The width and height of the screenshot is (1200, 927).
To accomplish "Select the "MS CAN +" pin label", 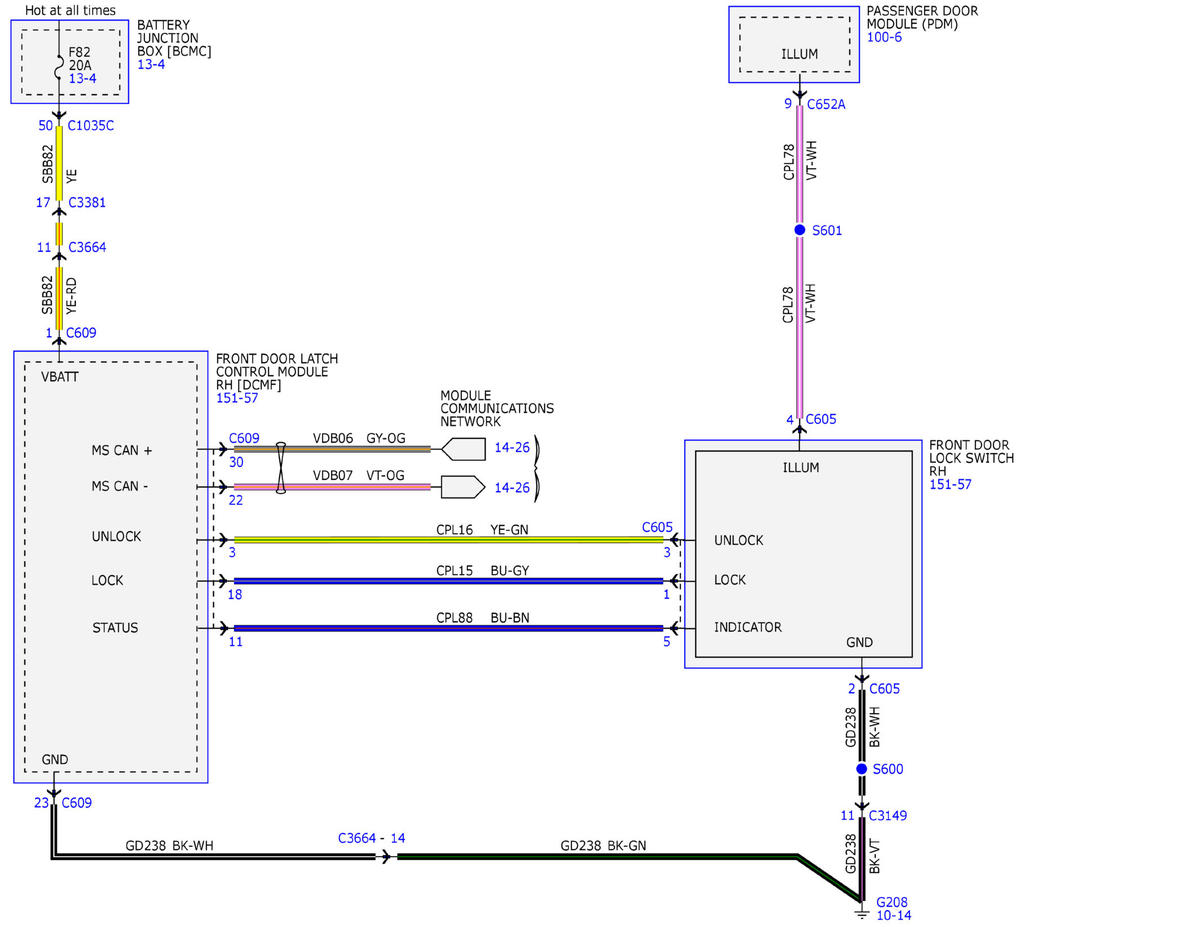I will pos(122,451).
